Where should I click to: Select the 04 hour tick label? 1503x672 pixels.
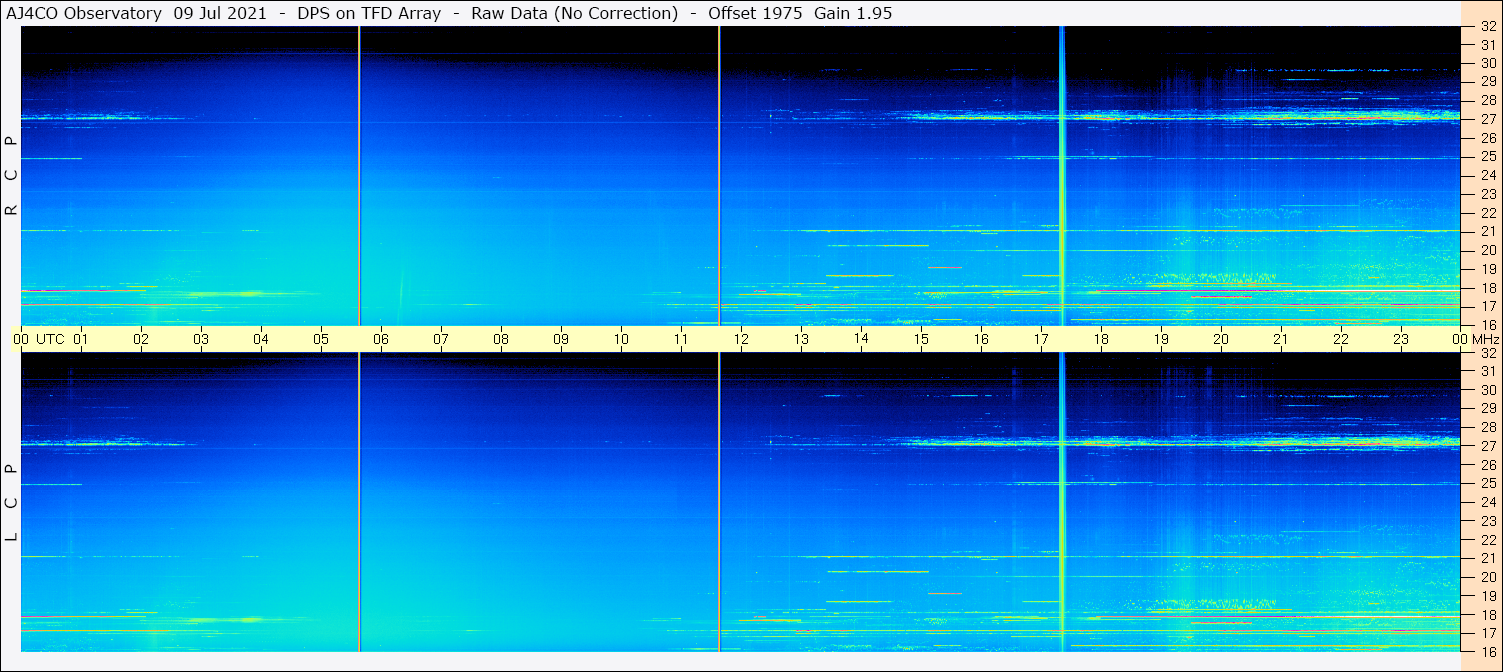click(261, 339)
